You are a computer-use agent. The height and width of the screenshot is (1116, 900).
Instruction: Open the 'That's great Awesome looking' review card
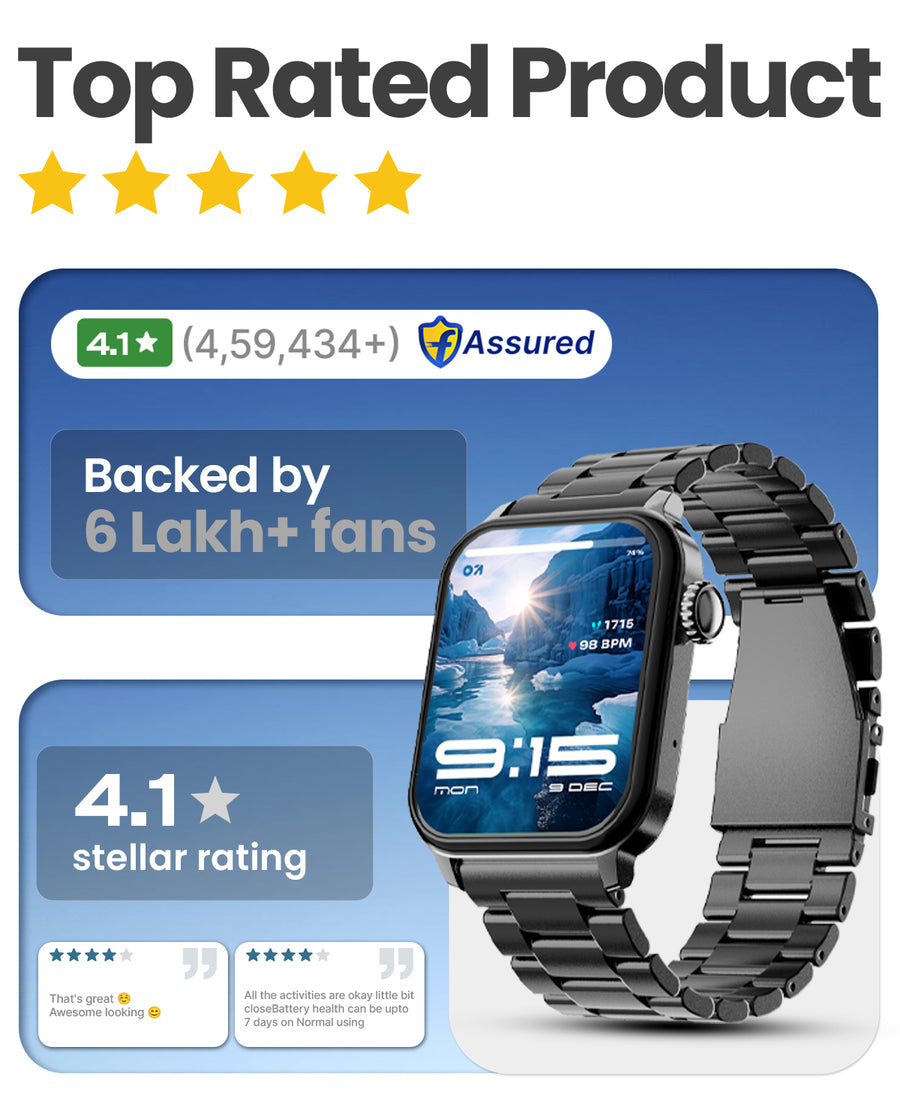point(133,994)
